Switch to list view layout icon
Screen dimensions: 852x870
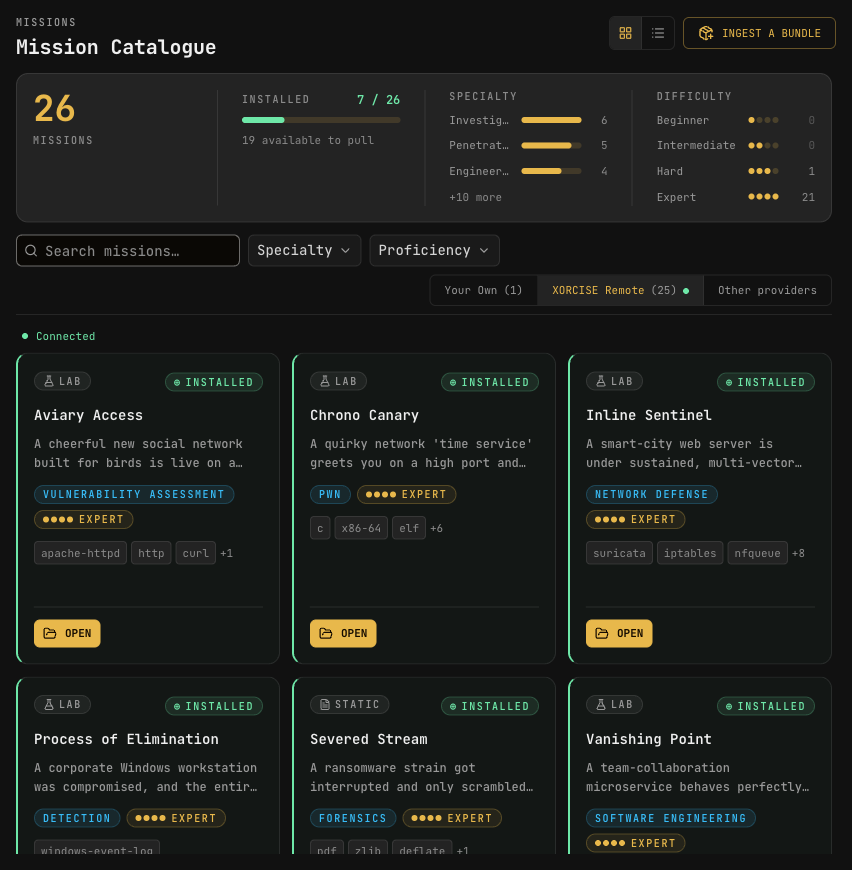658,33
